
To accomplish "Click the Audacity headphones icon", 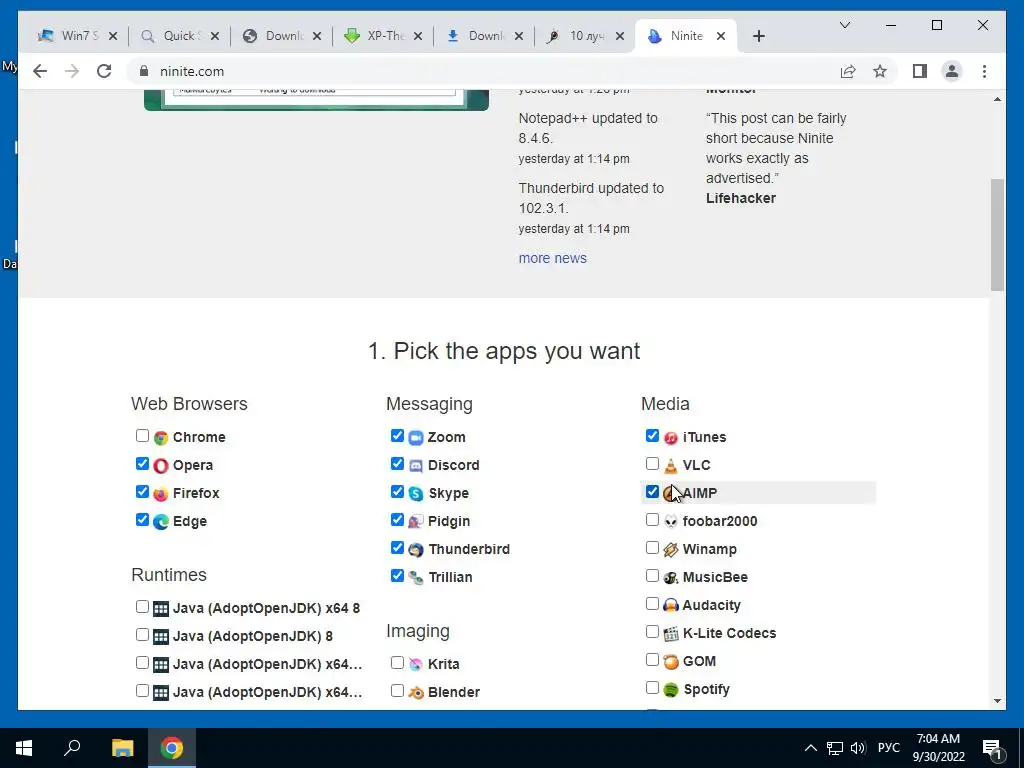I will (x=671, y=605).
